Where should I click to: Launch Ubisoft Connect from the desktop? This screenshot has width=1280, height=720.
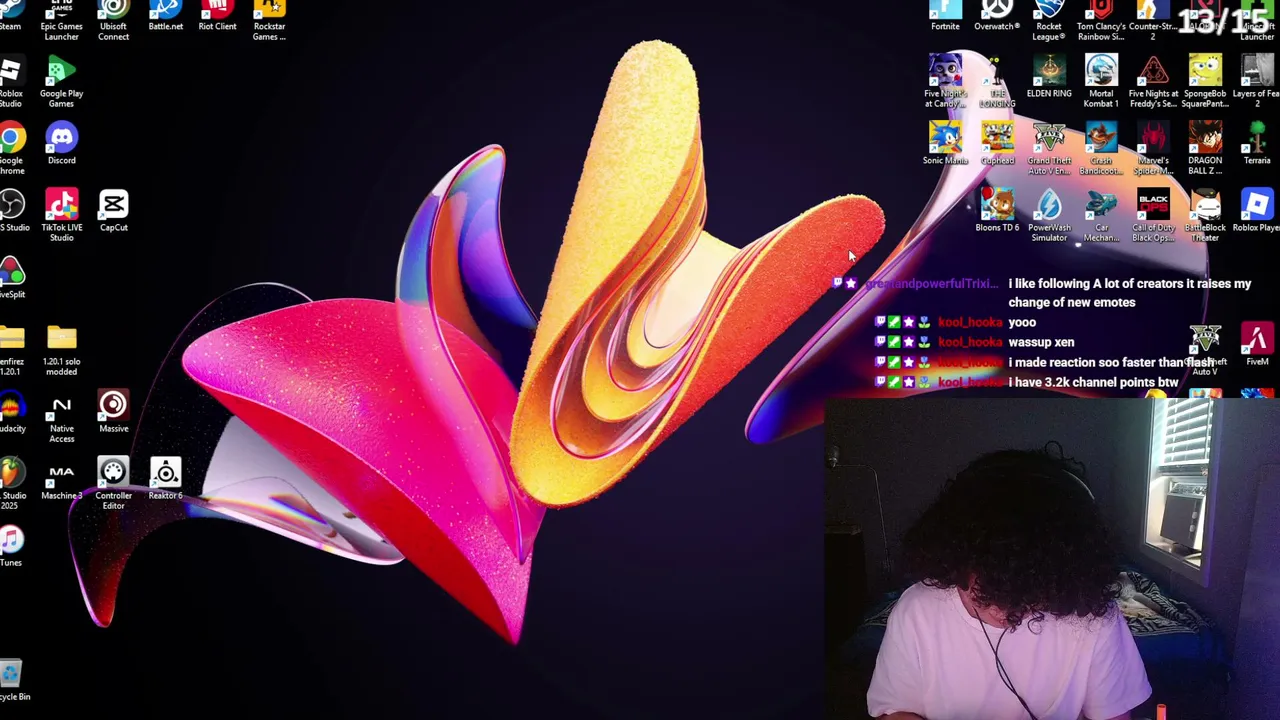click(113, 20)
